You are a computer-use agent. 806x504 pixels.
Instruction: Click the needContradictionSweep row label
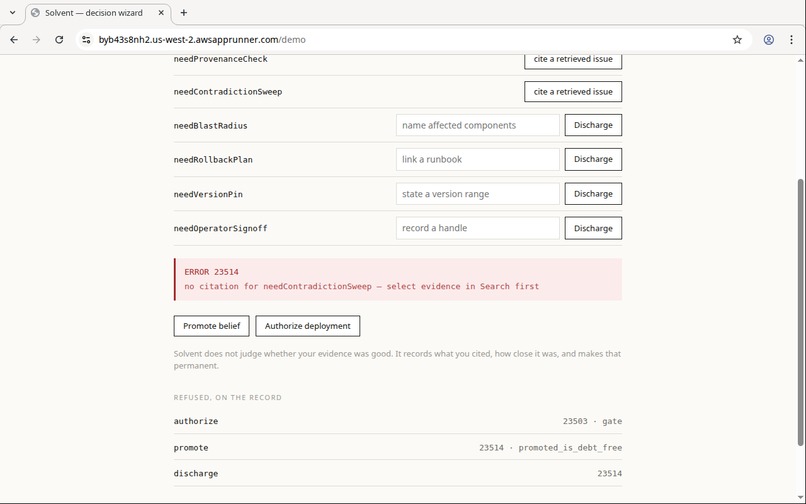pos(228,92)
